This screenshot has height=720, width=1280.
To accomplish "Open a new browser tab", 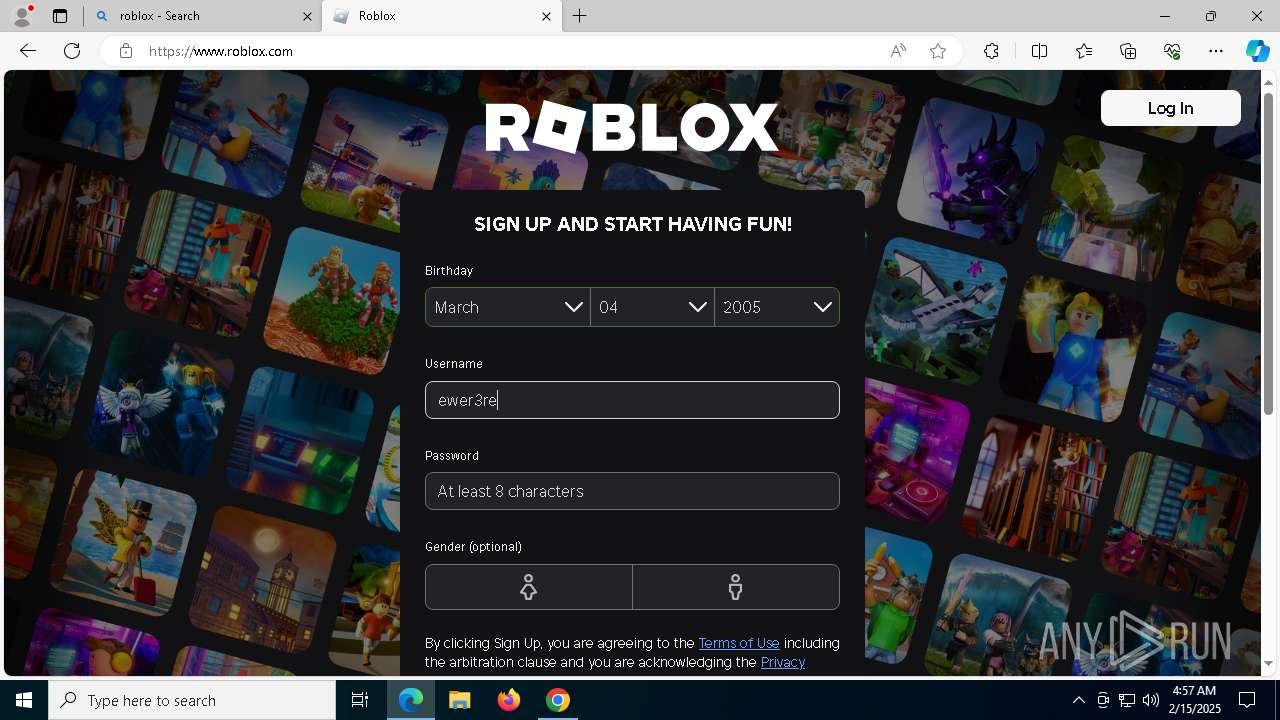I will [580, 16].
